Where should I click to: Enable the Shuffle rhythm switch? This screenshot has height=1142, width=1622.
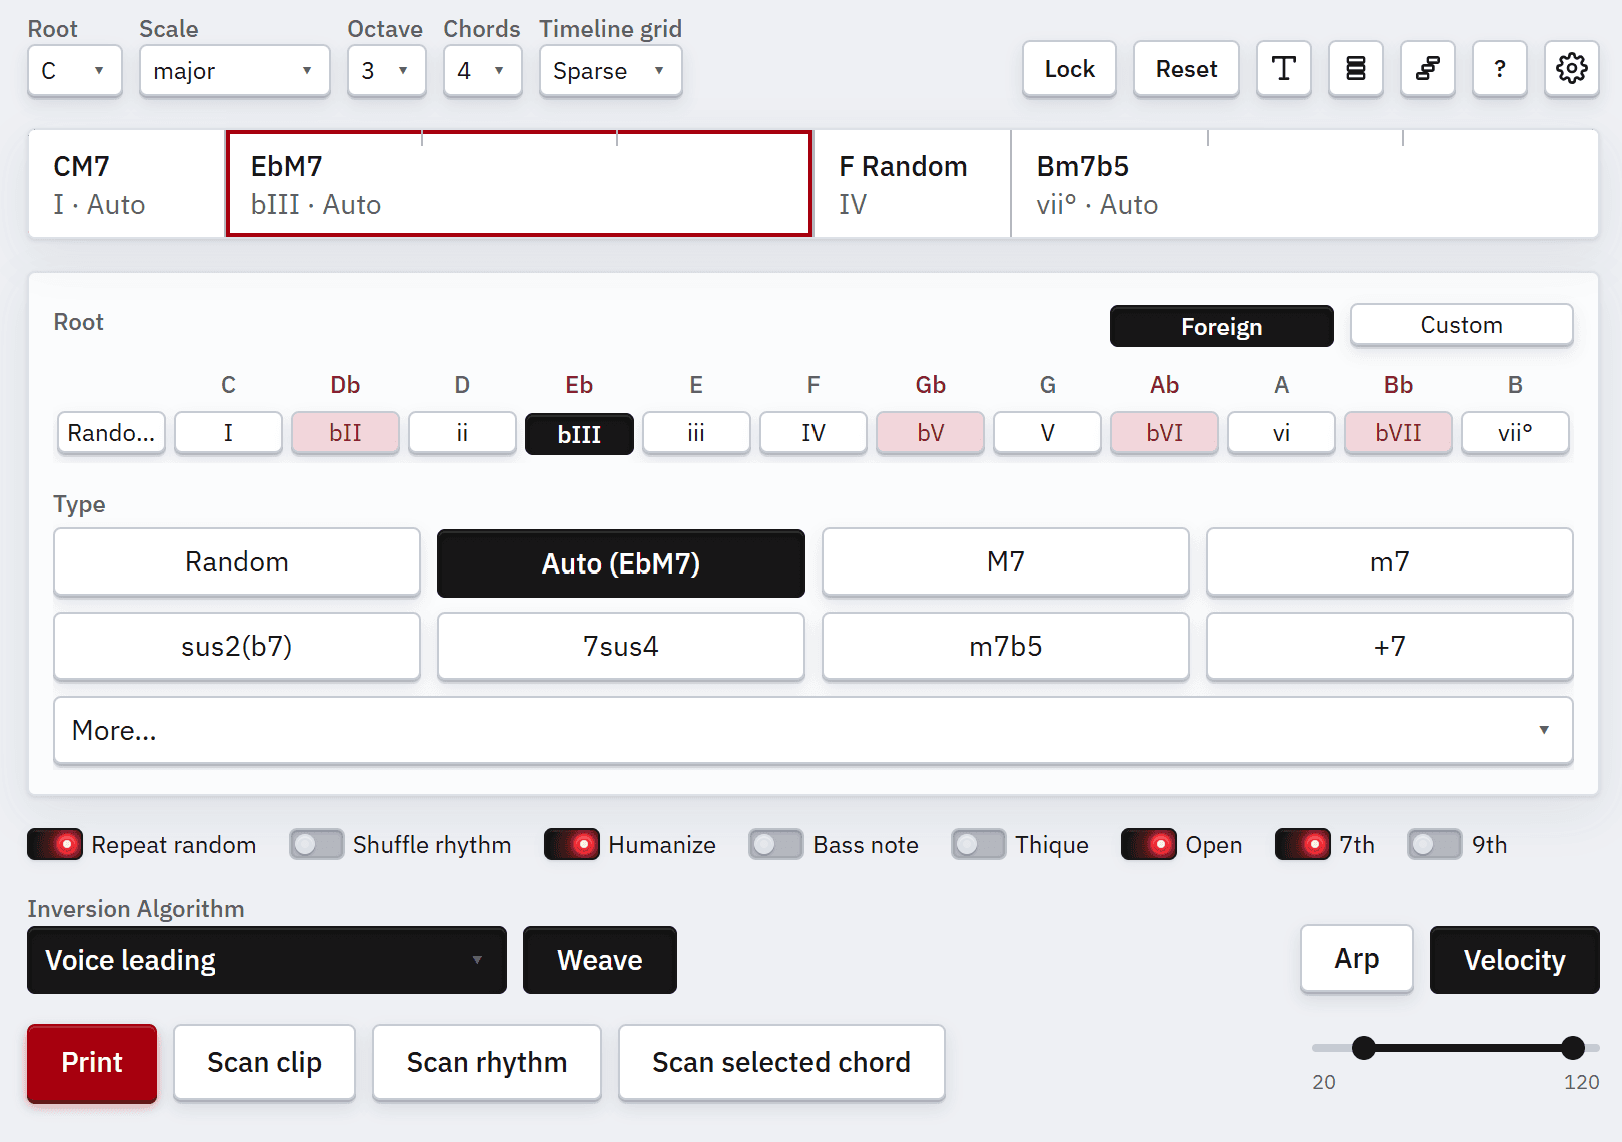point(317,845)
